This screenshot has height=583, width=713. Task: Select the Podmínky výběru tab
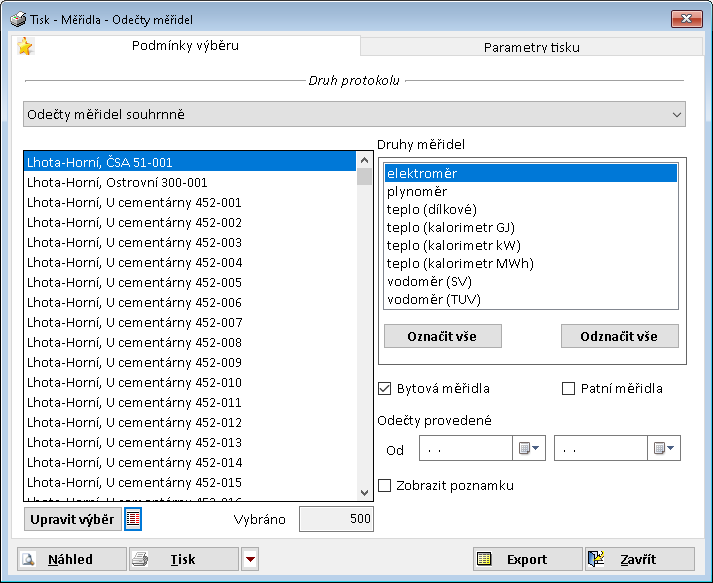[185, 45]
